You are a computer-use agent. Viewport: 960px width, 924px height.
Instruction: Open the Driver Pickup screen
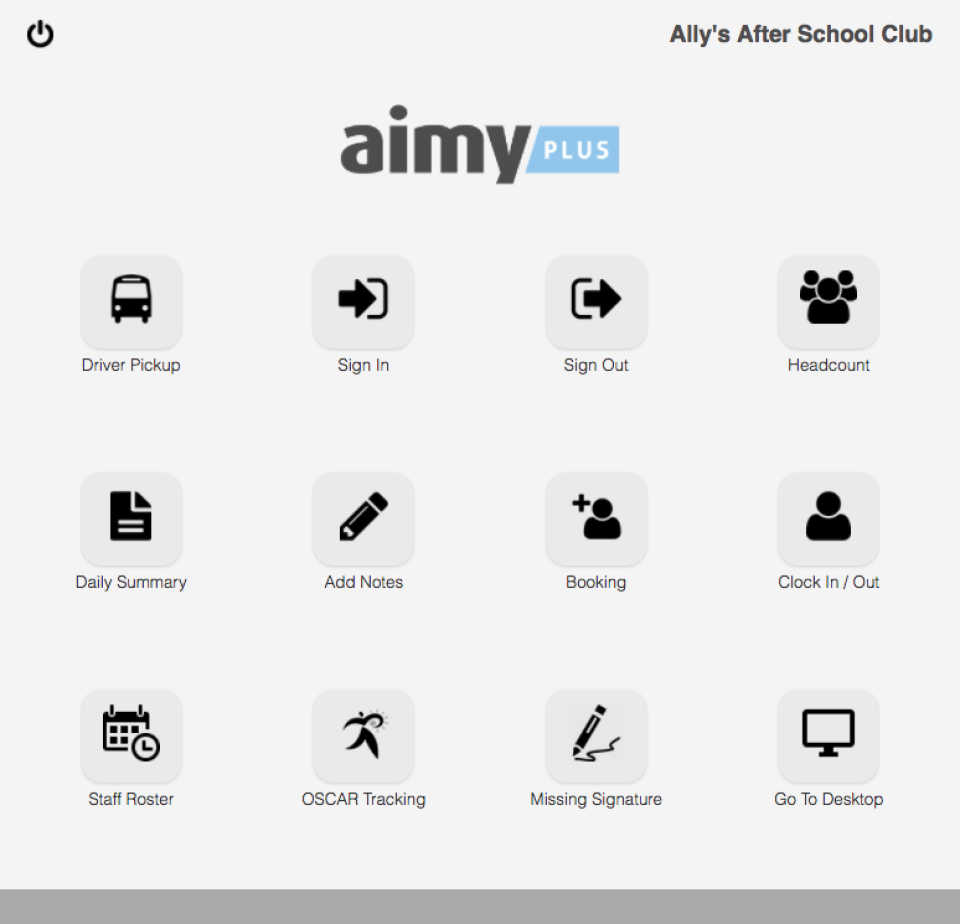[x=131, y=302]
